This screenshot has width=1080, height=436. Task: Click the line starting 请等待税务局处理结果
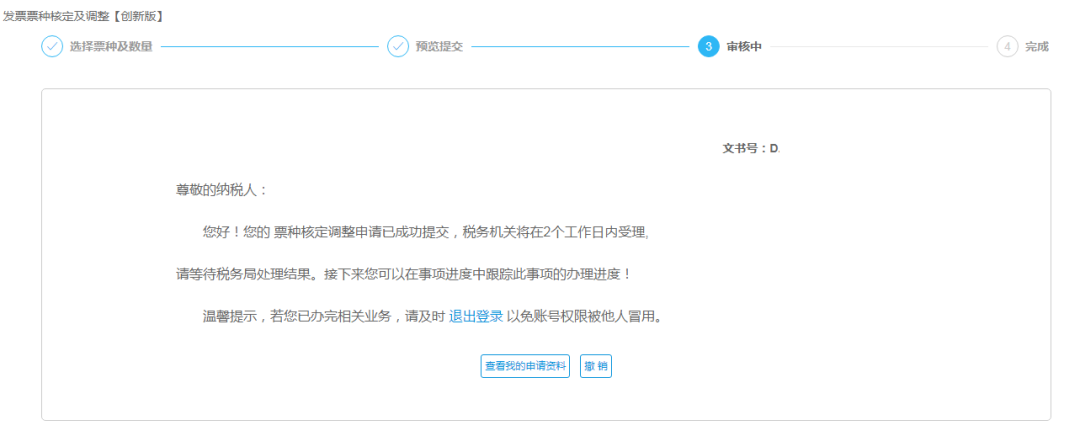click(404, 274)
